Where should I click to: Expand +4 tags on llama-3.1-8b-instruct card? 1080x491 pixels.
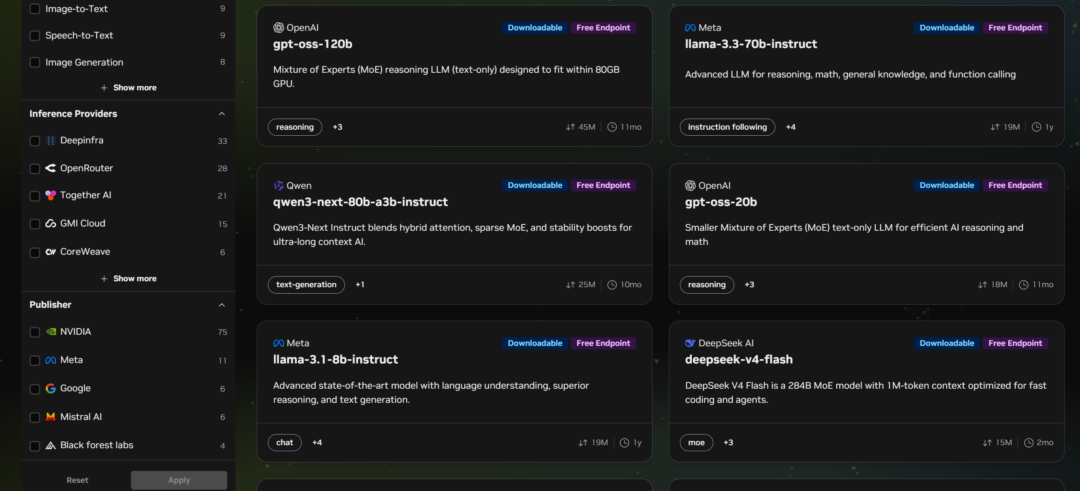317,443
